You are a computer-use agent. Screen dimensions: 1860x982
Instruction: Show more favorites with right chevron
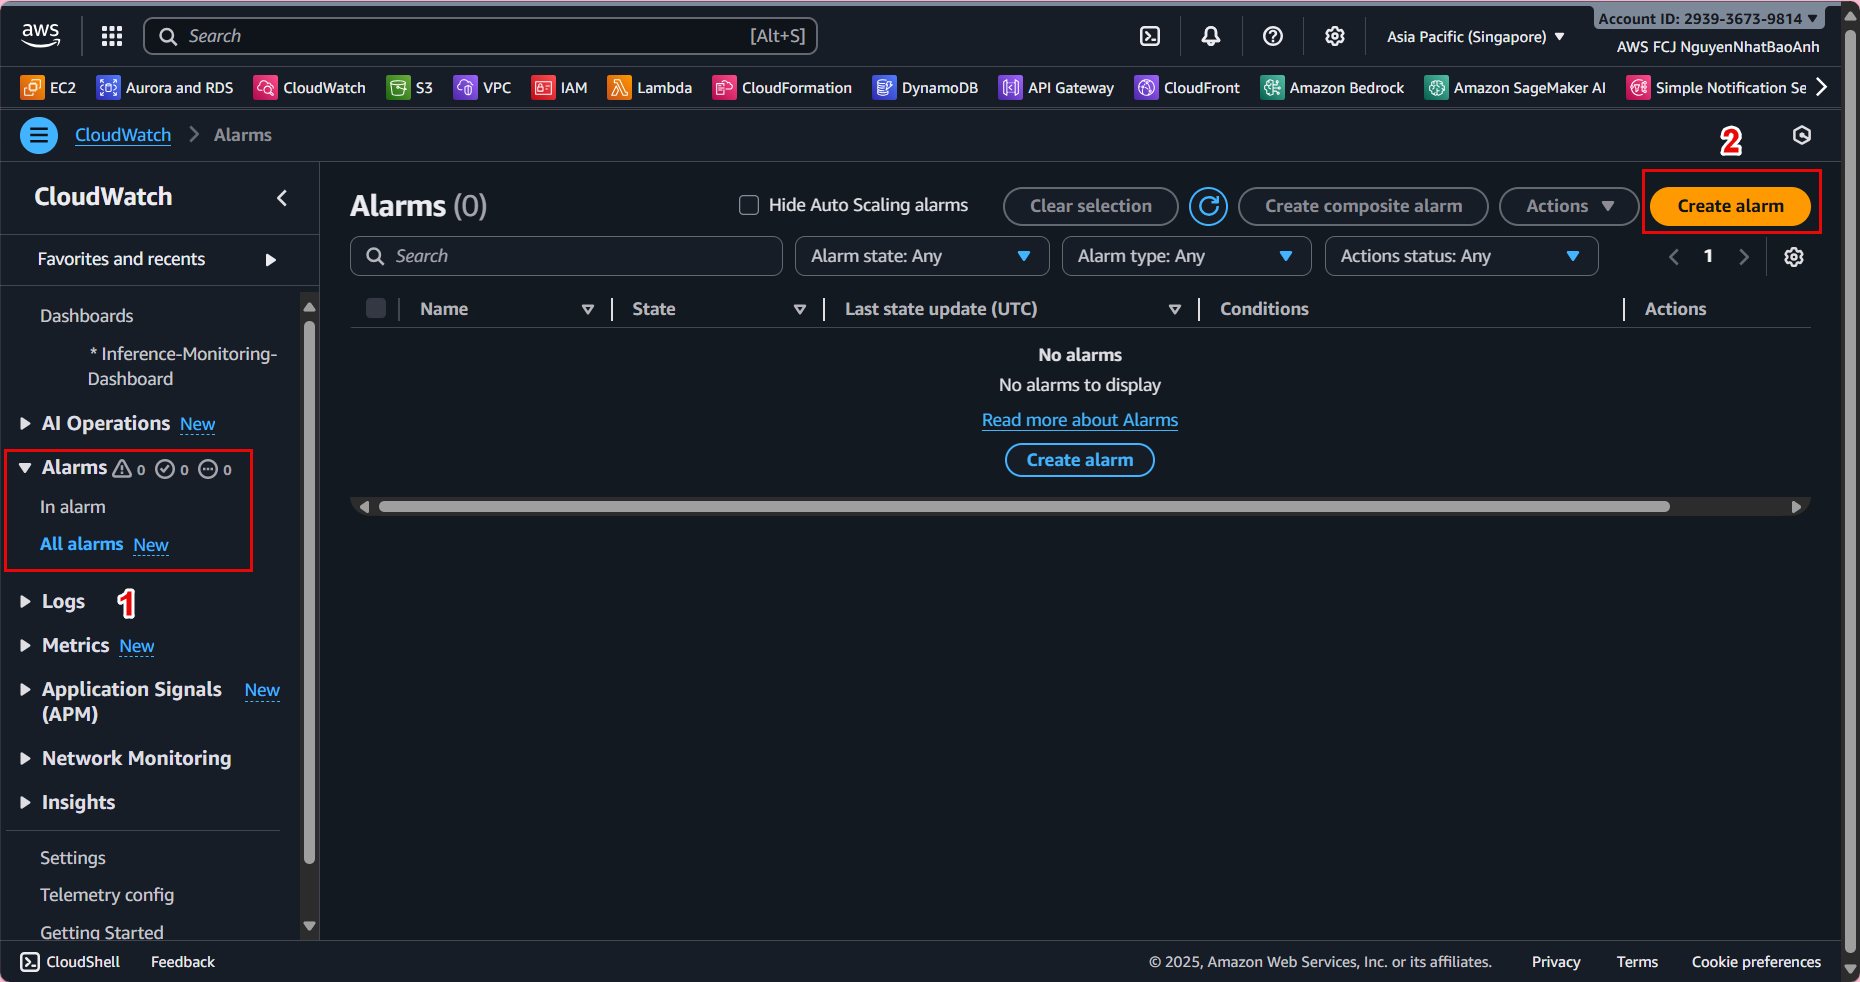tap(1822, 87)
